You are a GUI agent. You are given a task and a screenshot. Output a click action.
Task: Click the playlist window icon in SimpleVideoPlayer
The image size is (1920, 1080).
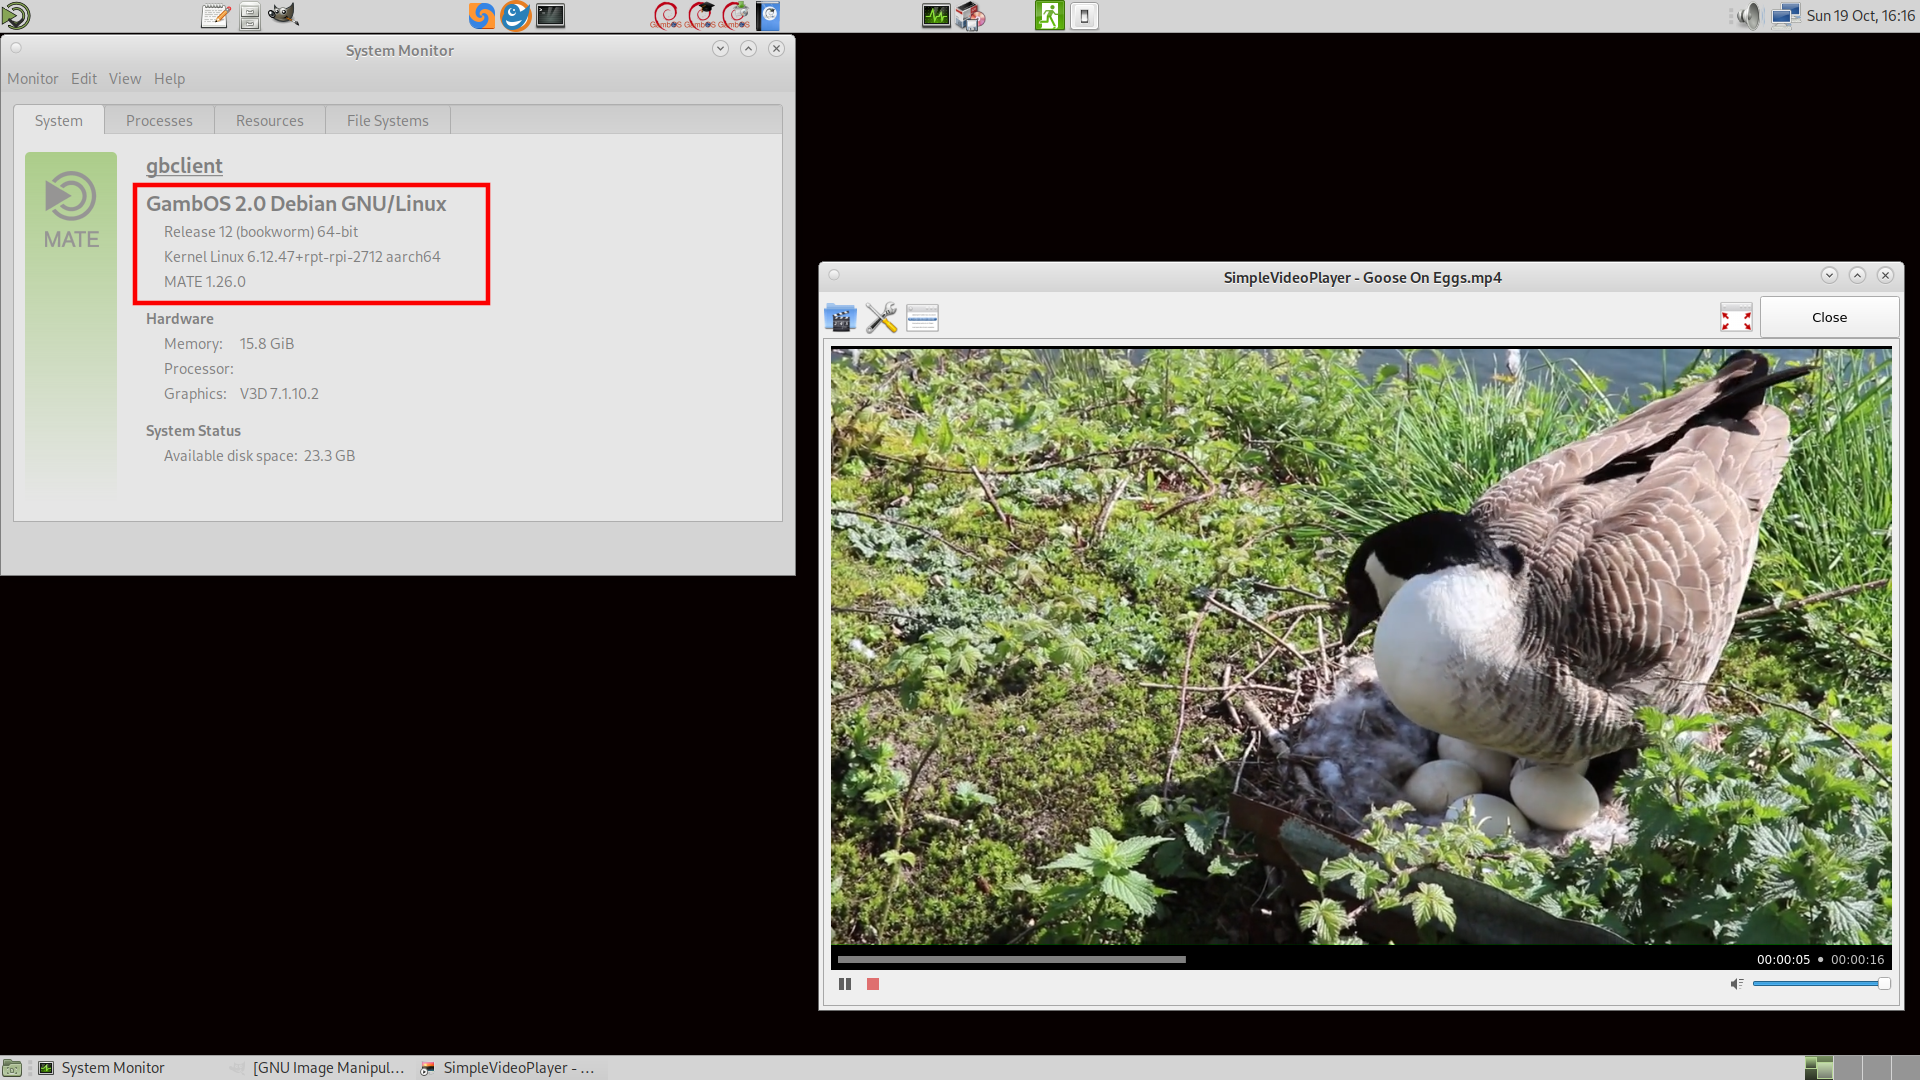[921, 317]
